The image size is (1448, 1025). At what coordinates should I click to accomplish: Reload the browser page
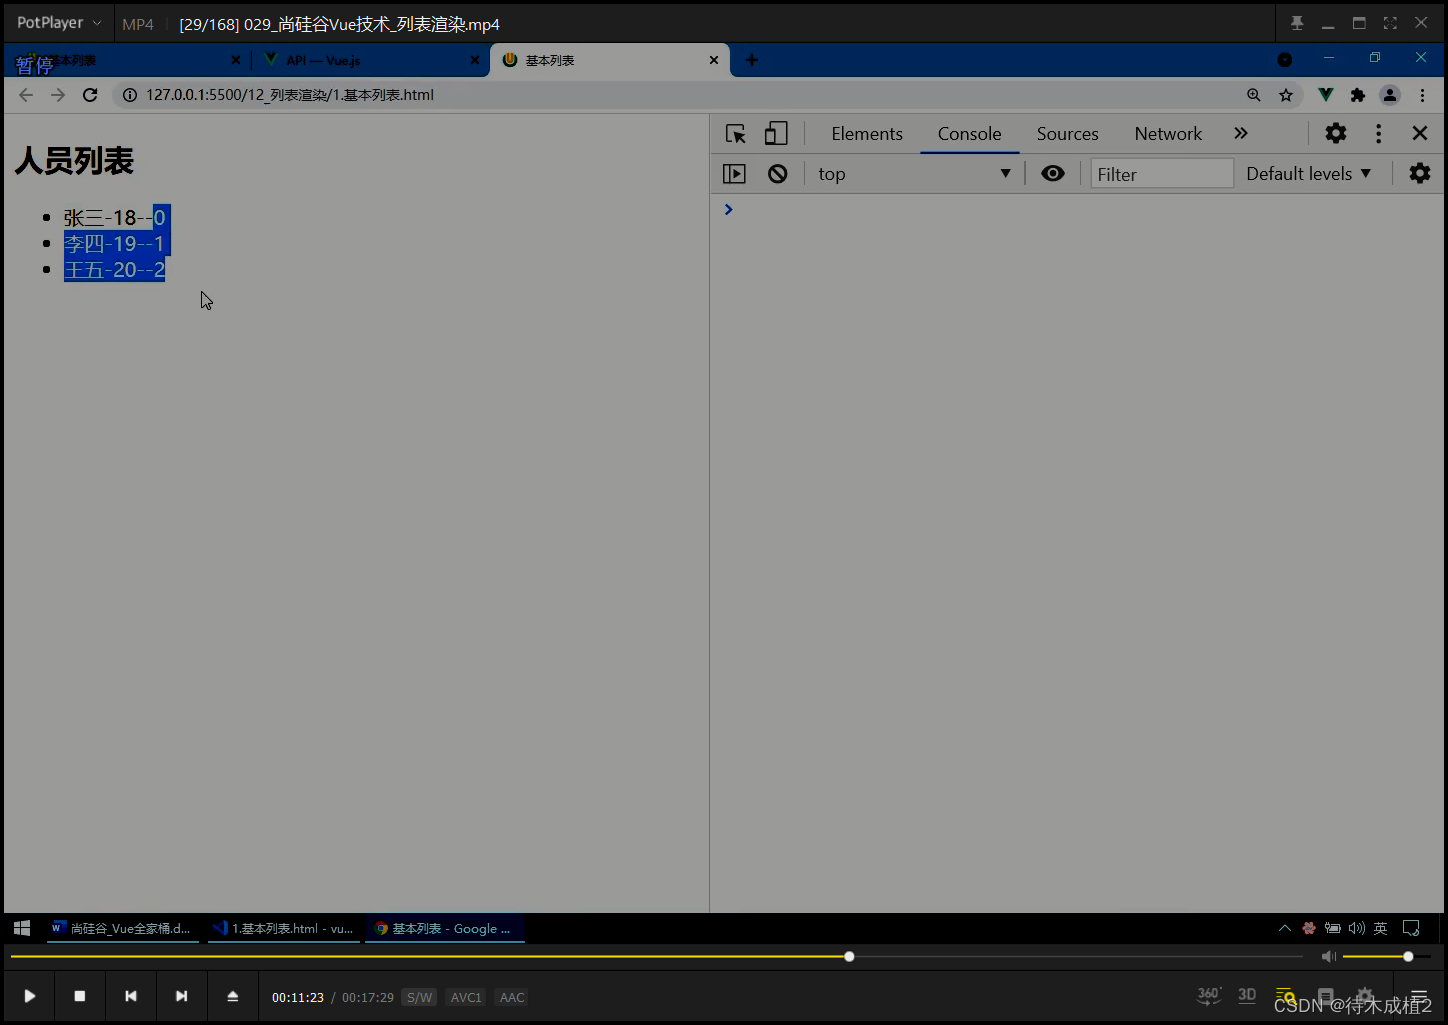[90, 95]
